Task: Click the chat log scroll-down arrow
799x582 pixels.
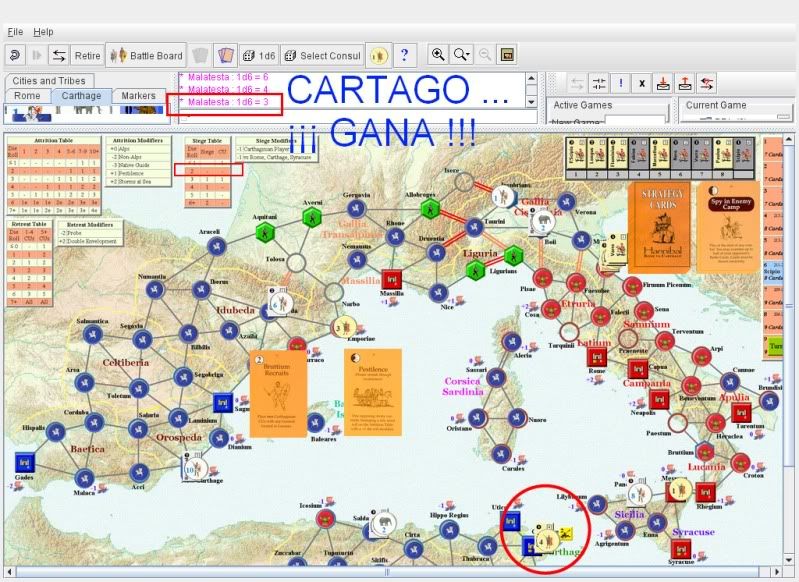Action: 531,102
